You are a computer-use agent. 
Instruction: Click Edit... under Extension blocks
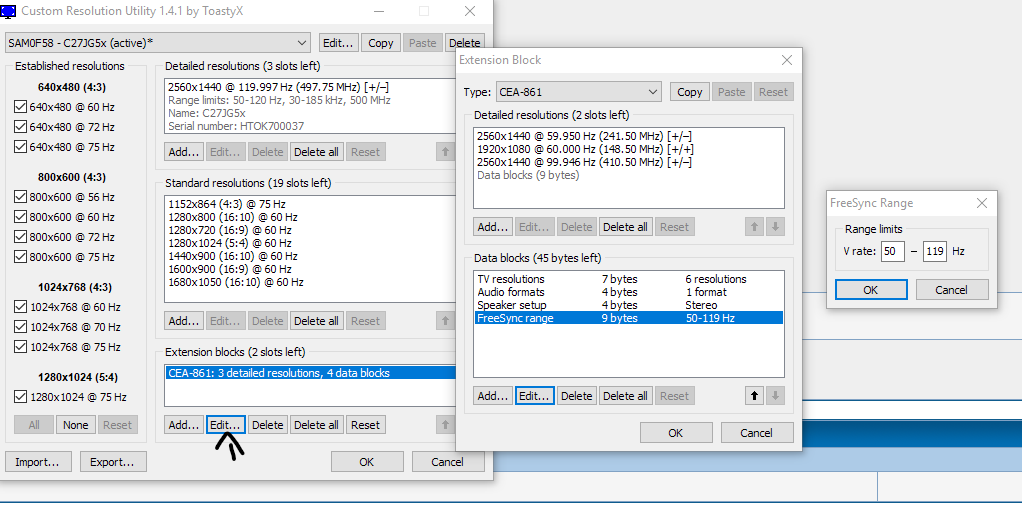click(225, 425)
